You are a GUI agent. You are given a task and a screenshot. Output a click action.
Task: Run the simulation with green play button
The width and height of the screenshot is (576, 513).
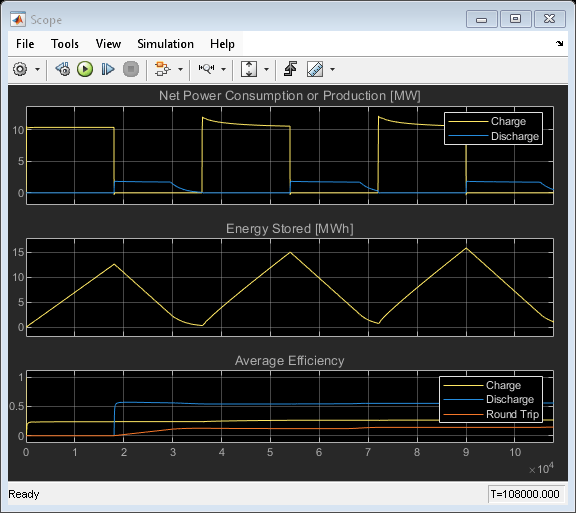pyautogui.click(x=85, y=69)
